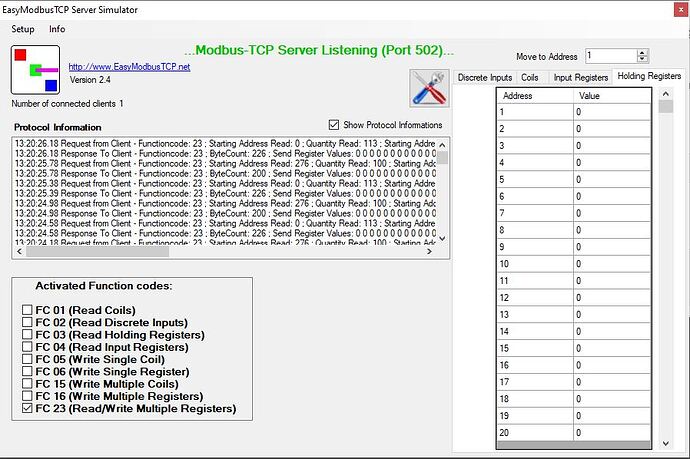The width and height of the screenshot is (690, 459).
Task: Click the Modbus-TCP Server Listening status text
Action: pos(319,50)
